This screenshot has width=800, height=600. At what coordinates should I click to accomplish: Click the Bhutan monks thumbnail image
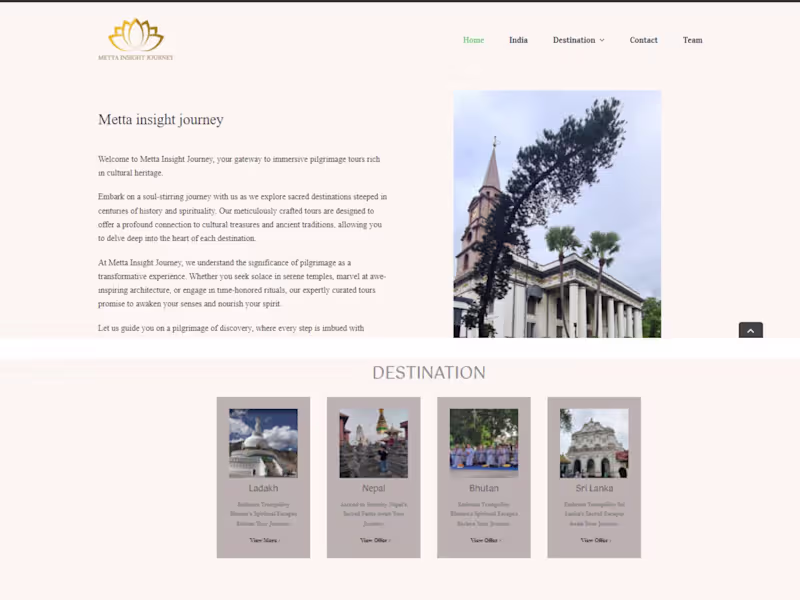(x=483, y=441)
